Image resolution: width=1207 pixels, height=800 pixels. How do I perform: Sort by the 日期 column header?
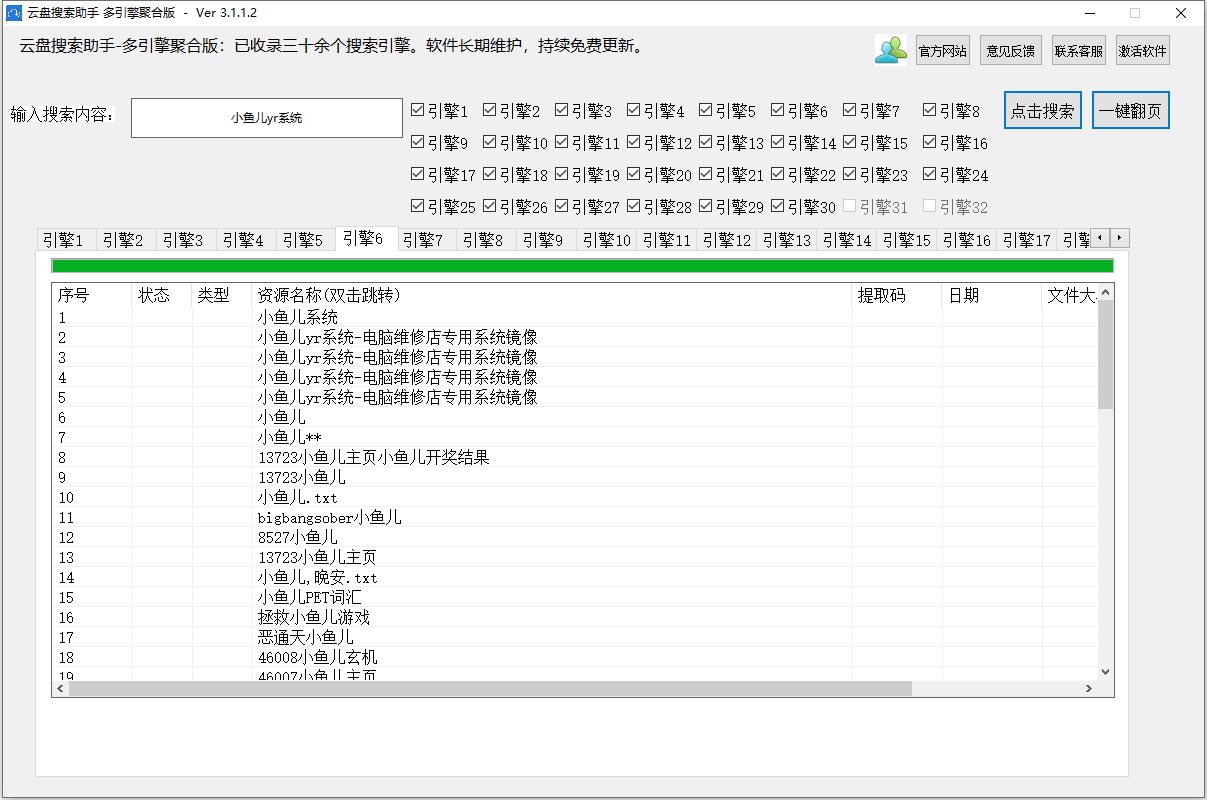992,296
